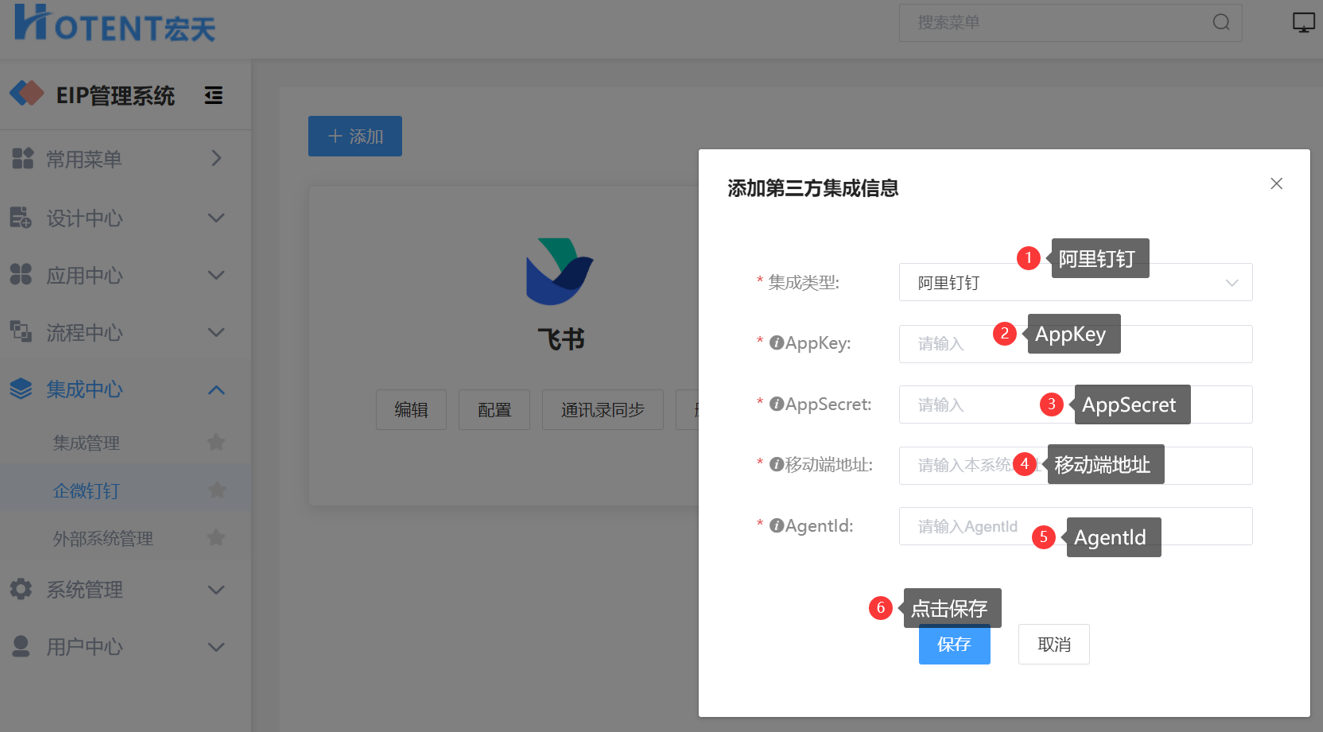
Task: Click the info icon beside AppSecret
Action: [776, 404]
